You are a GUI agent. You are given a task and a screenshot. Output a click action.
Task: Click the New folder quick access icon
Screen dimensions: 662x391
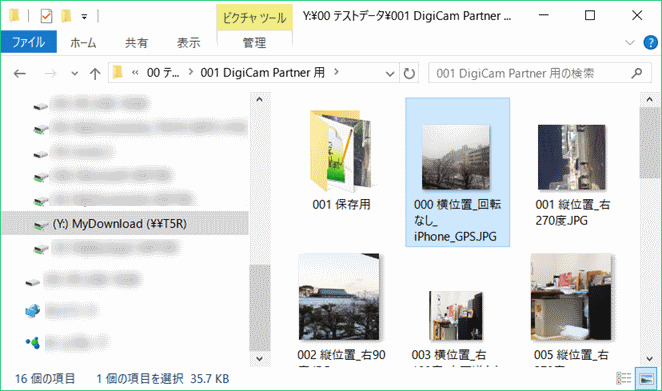tap(66, 16)
